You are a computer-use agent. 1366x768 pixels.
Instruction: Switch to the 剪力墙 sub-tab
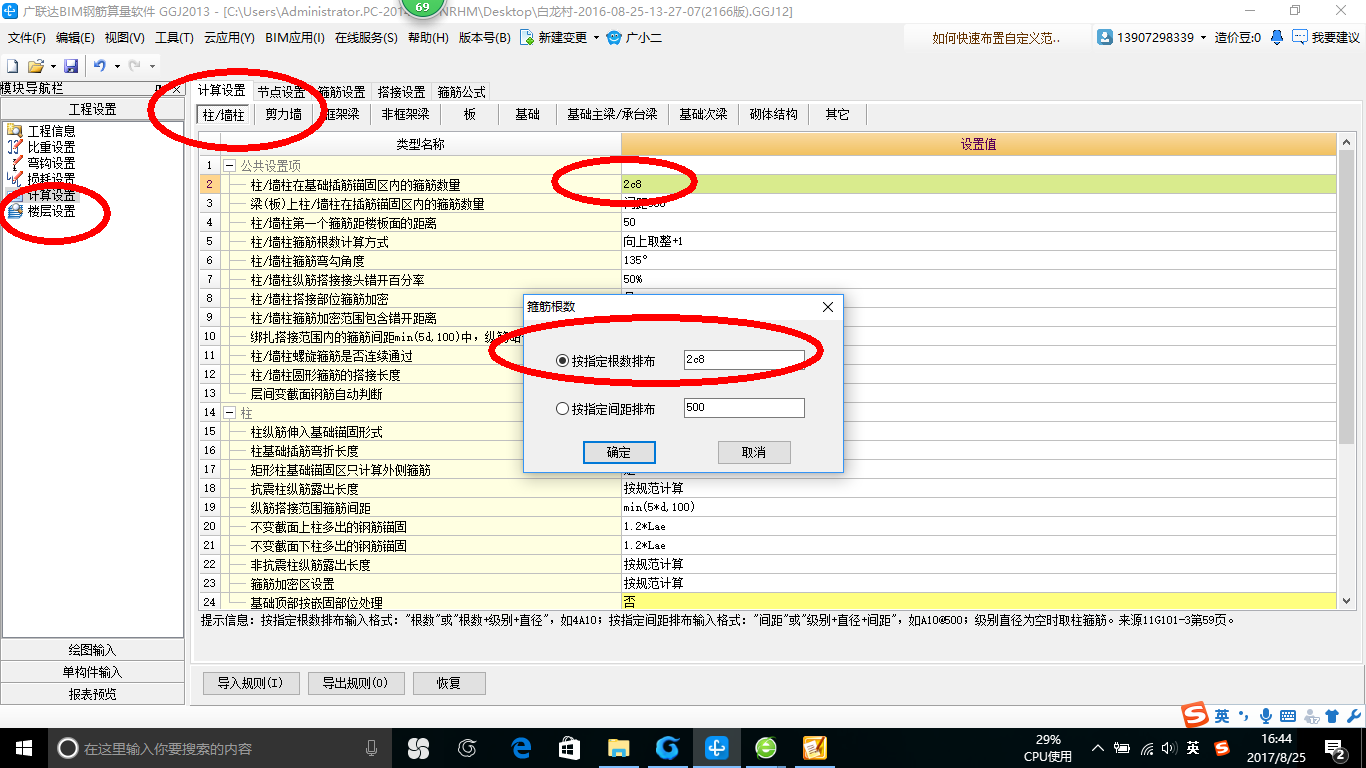click(283, 115)
